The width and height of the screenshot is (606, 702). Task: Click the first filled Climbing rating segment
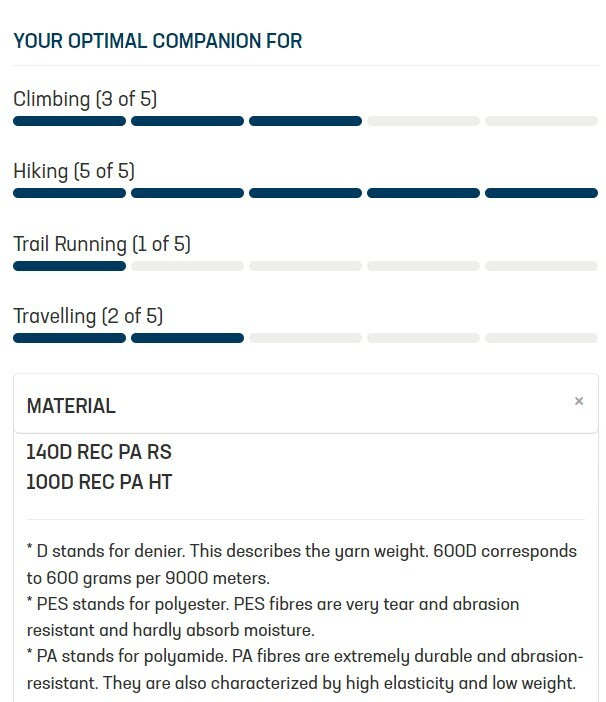pyautogui.click(x=69, y=121)
